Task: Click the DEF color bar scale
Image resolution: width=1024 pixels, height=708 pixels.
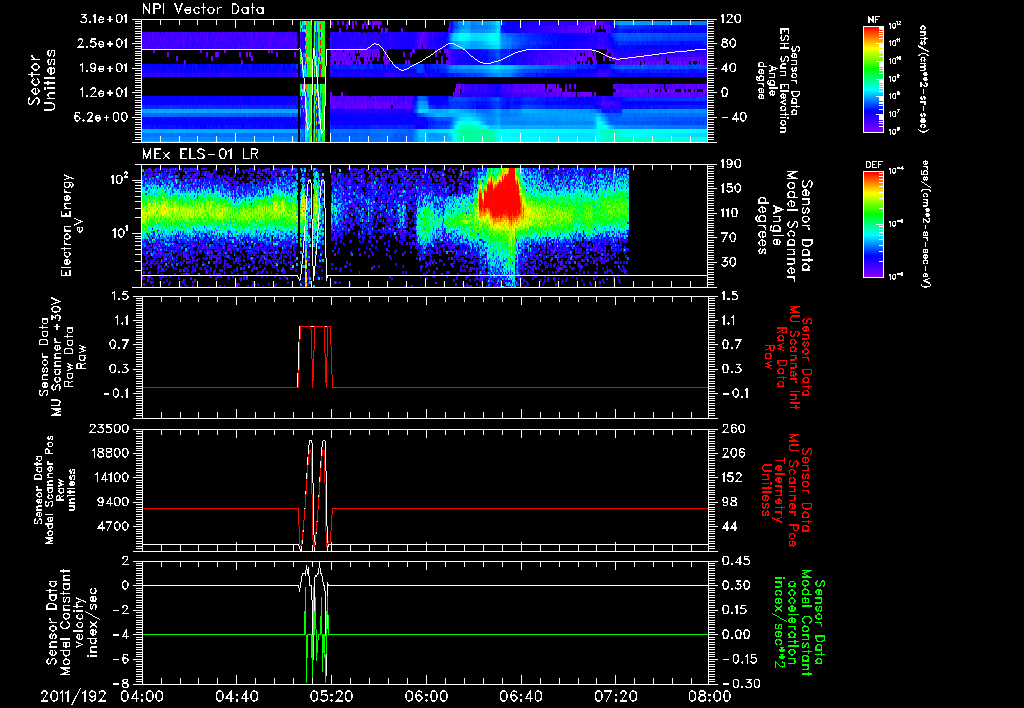Action: coord(873,223)
